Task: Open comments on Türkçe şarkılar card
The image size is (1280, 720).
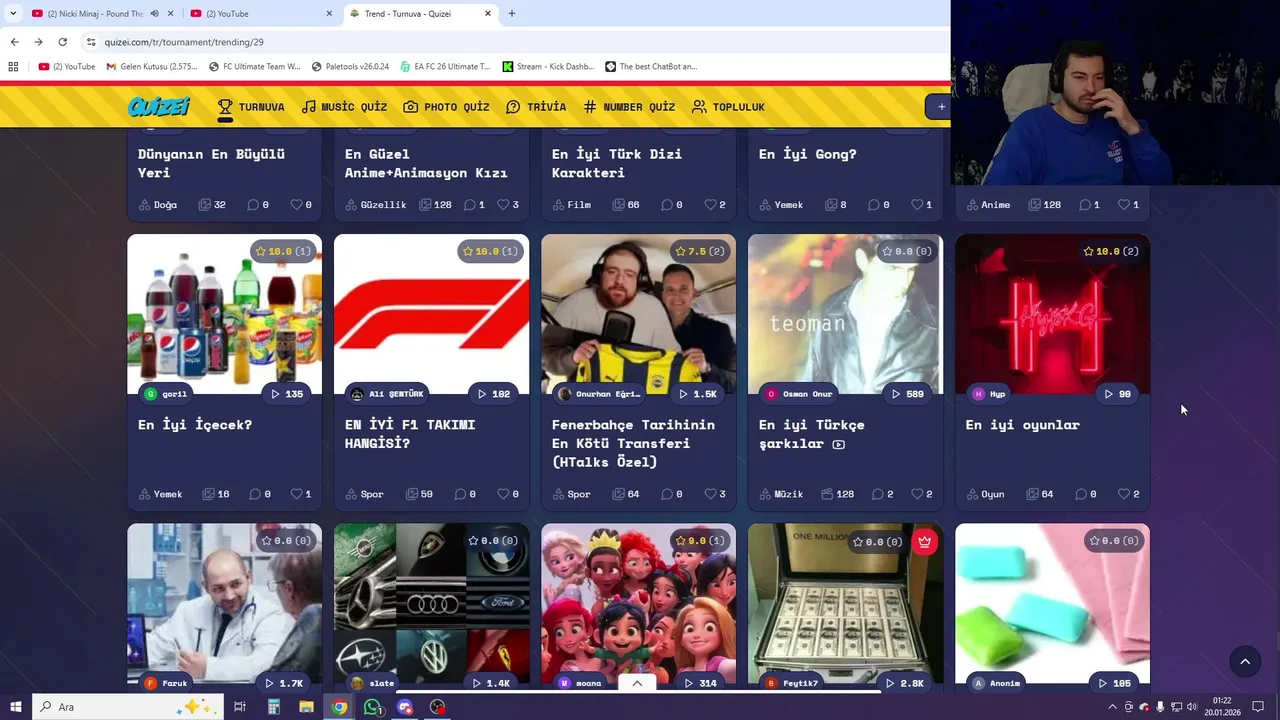Action: pos(882,494)
